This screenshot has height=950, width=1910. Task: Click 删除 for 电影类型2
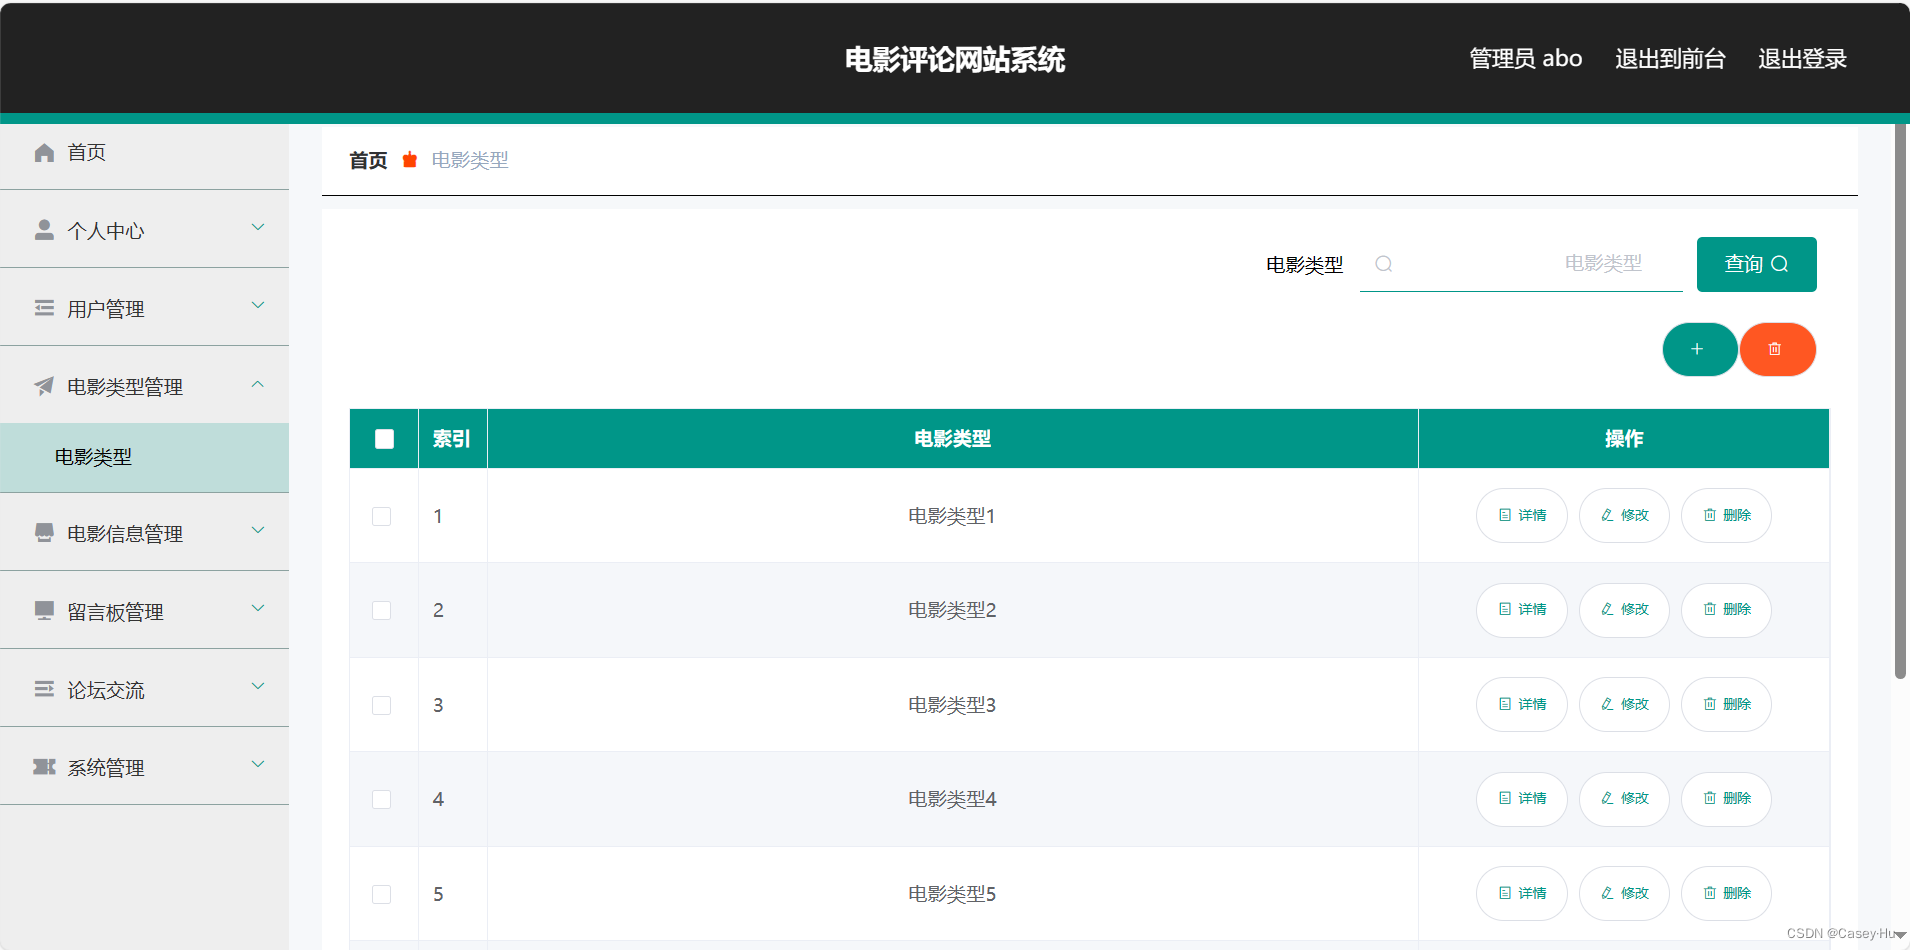point(1726,609)
